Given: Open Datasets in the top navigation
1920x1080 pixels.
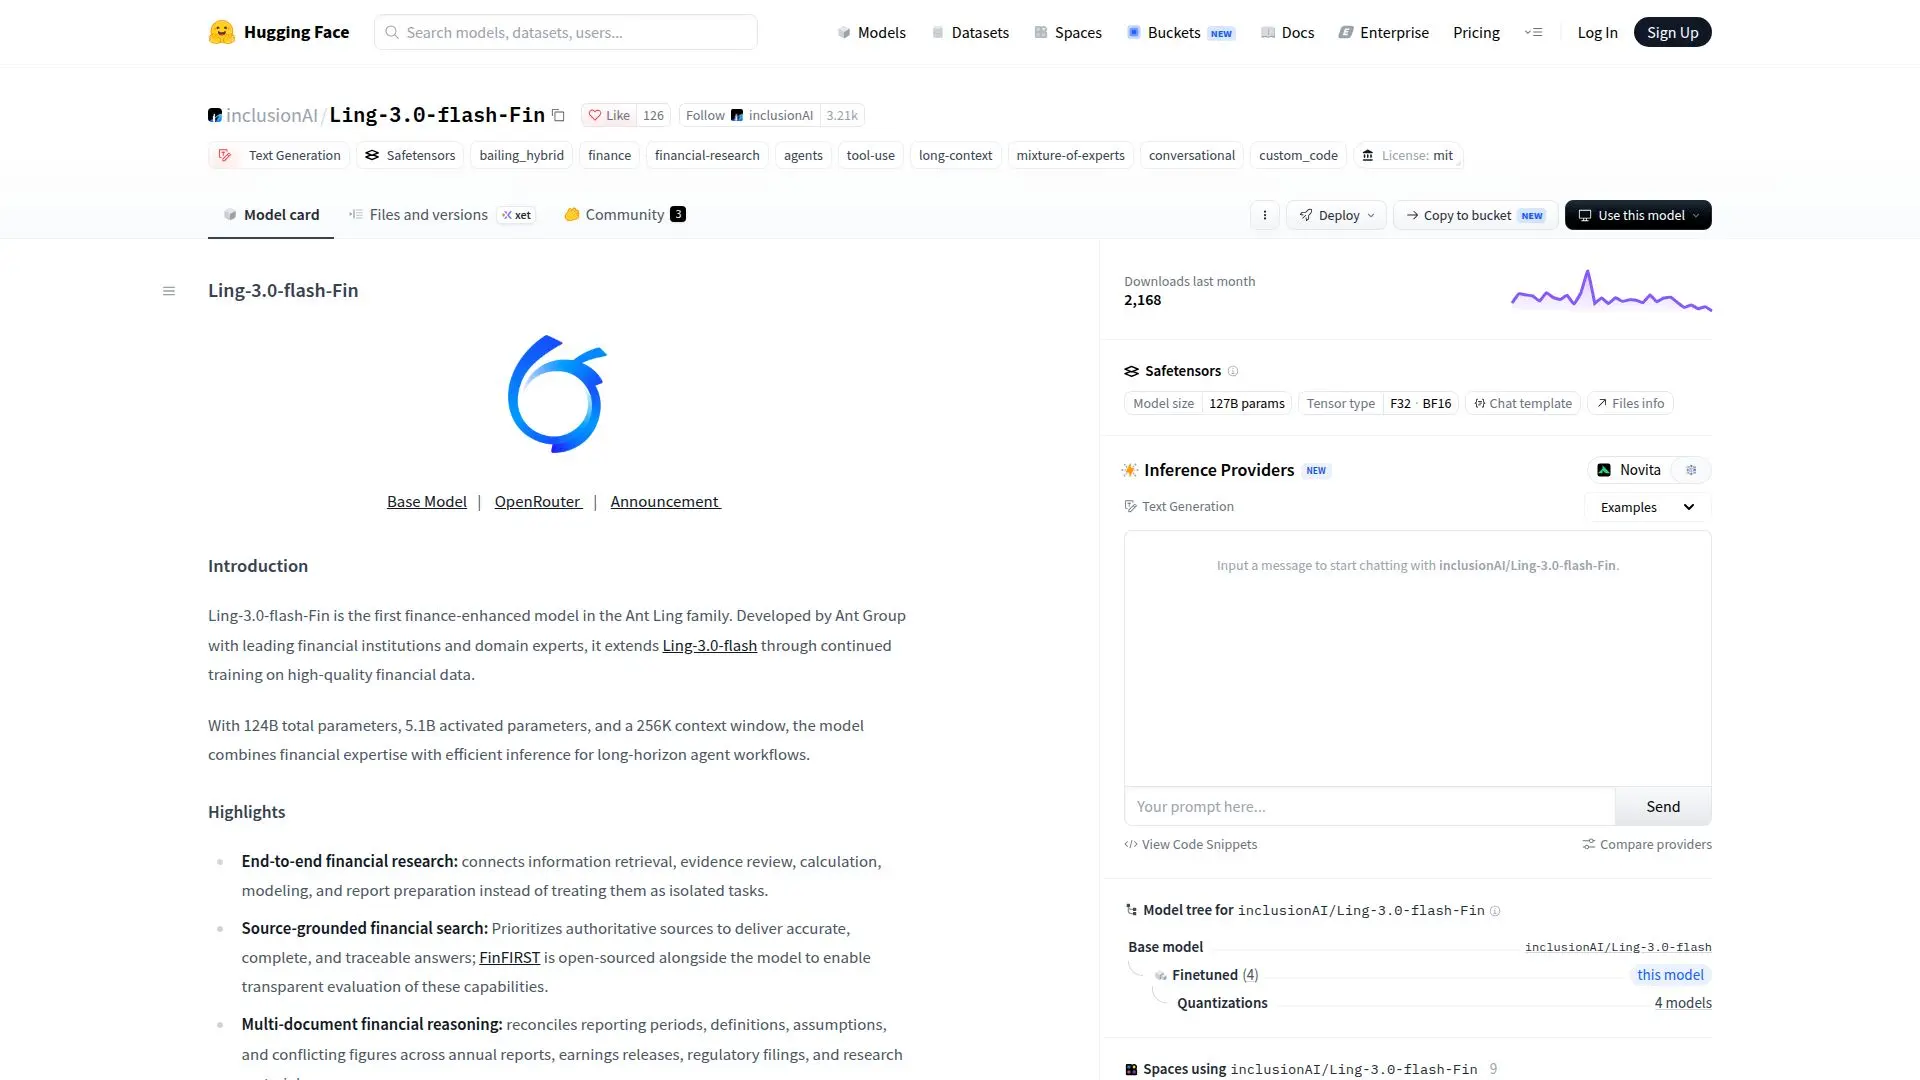Looking at the screenshot, I should 970,32.
